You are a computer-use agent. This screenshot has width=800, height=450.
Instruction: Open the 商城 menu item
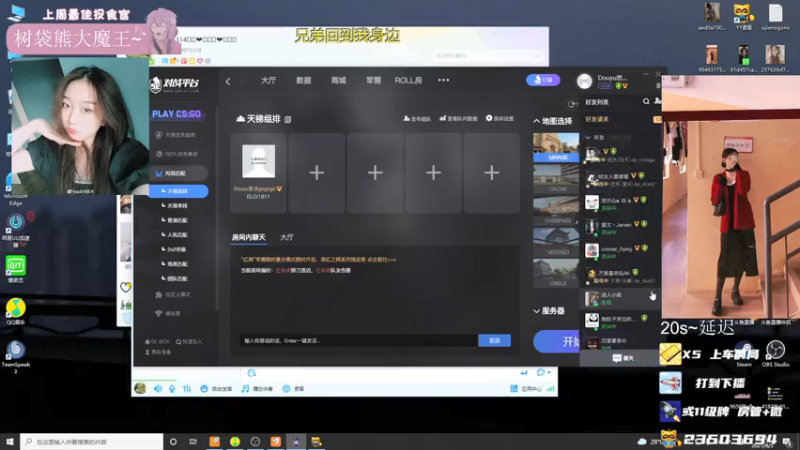click(x=338, y=81)
